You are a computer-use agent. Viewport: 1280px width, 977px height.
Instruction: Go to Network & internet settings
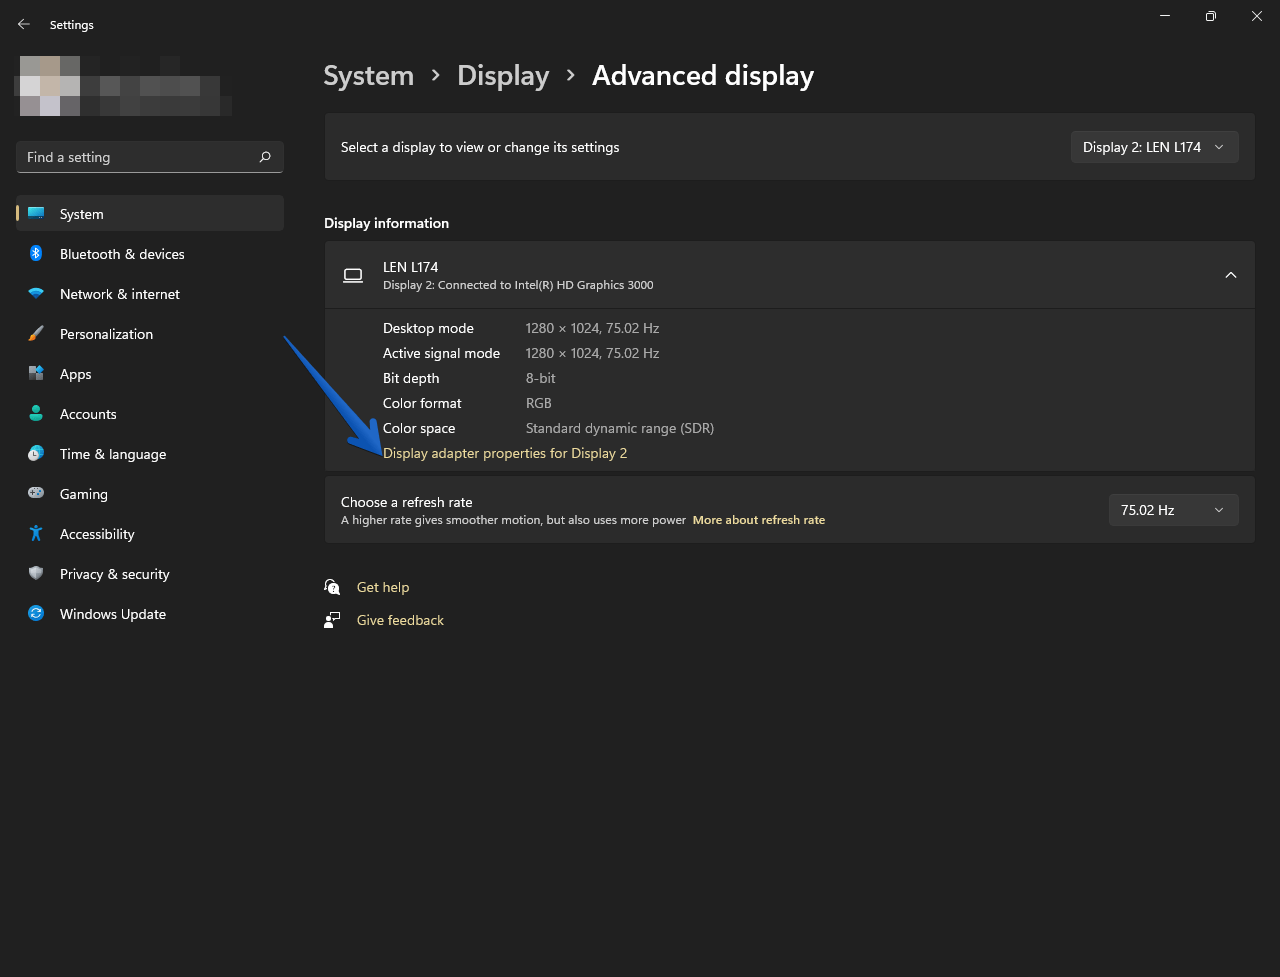tap(150, 294)
